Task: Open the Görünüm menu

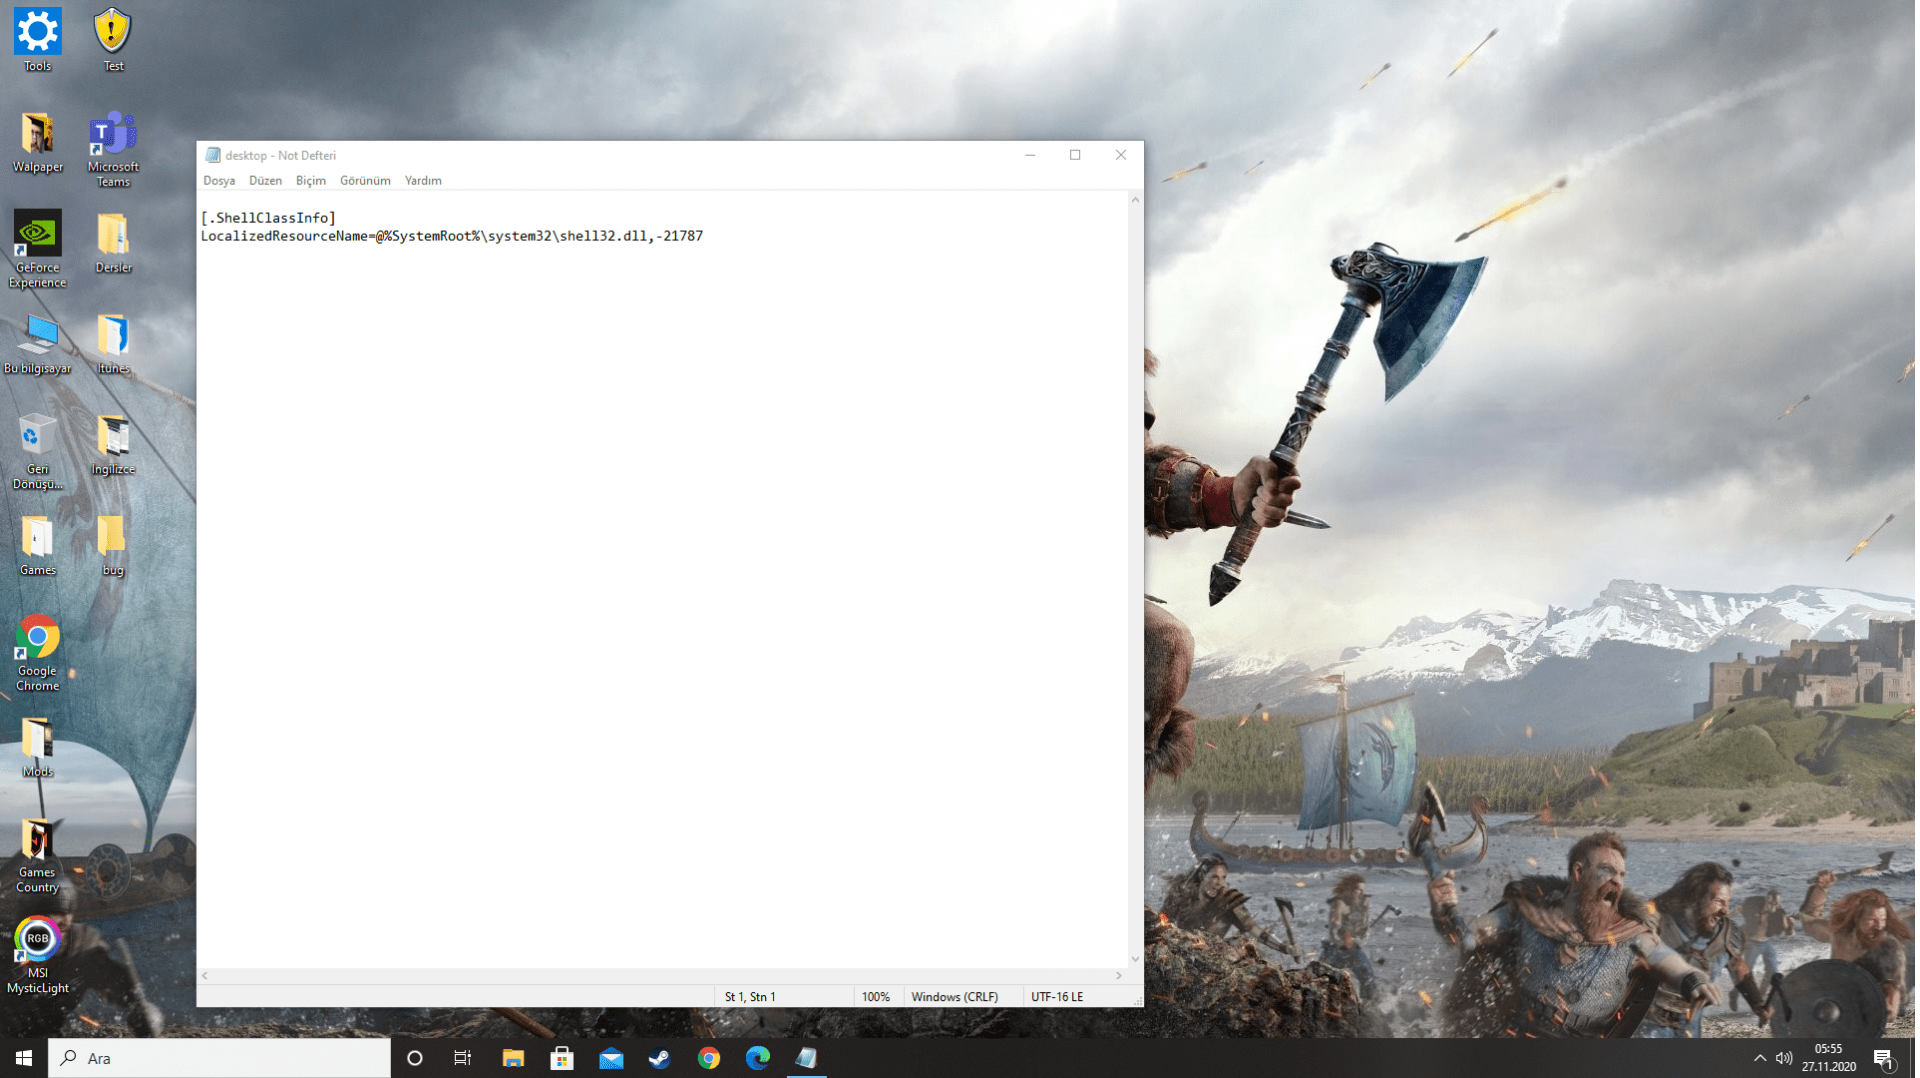Action: pyautogui.click(x=365, y=181)
